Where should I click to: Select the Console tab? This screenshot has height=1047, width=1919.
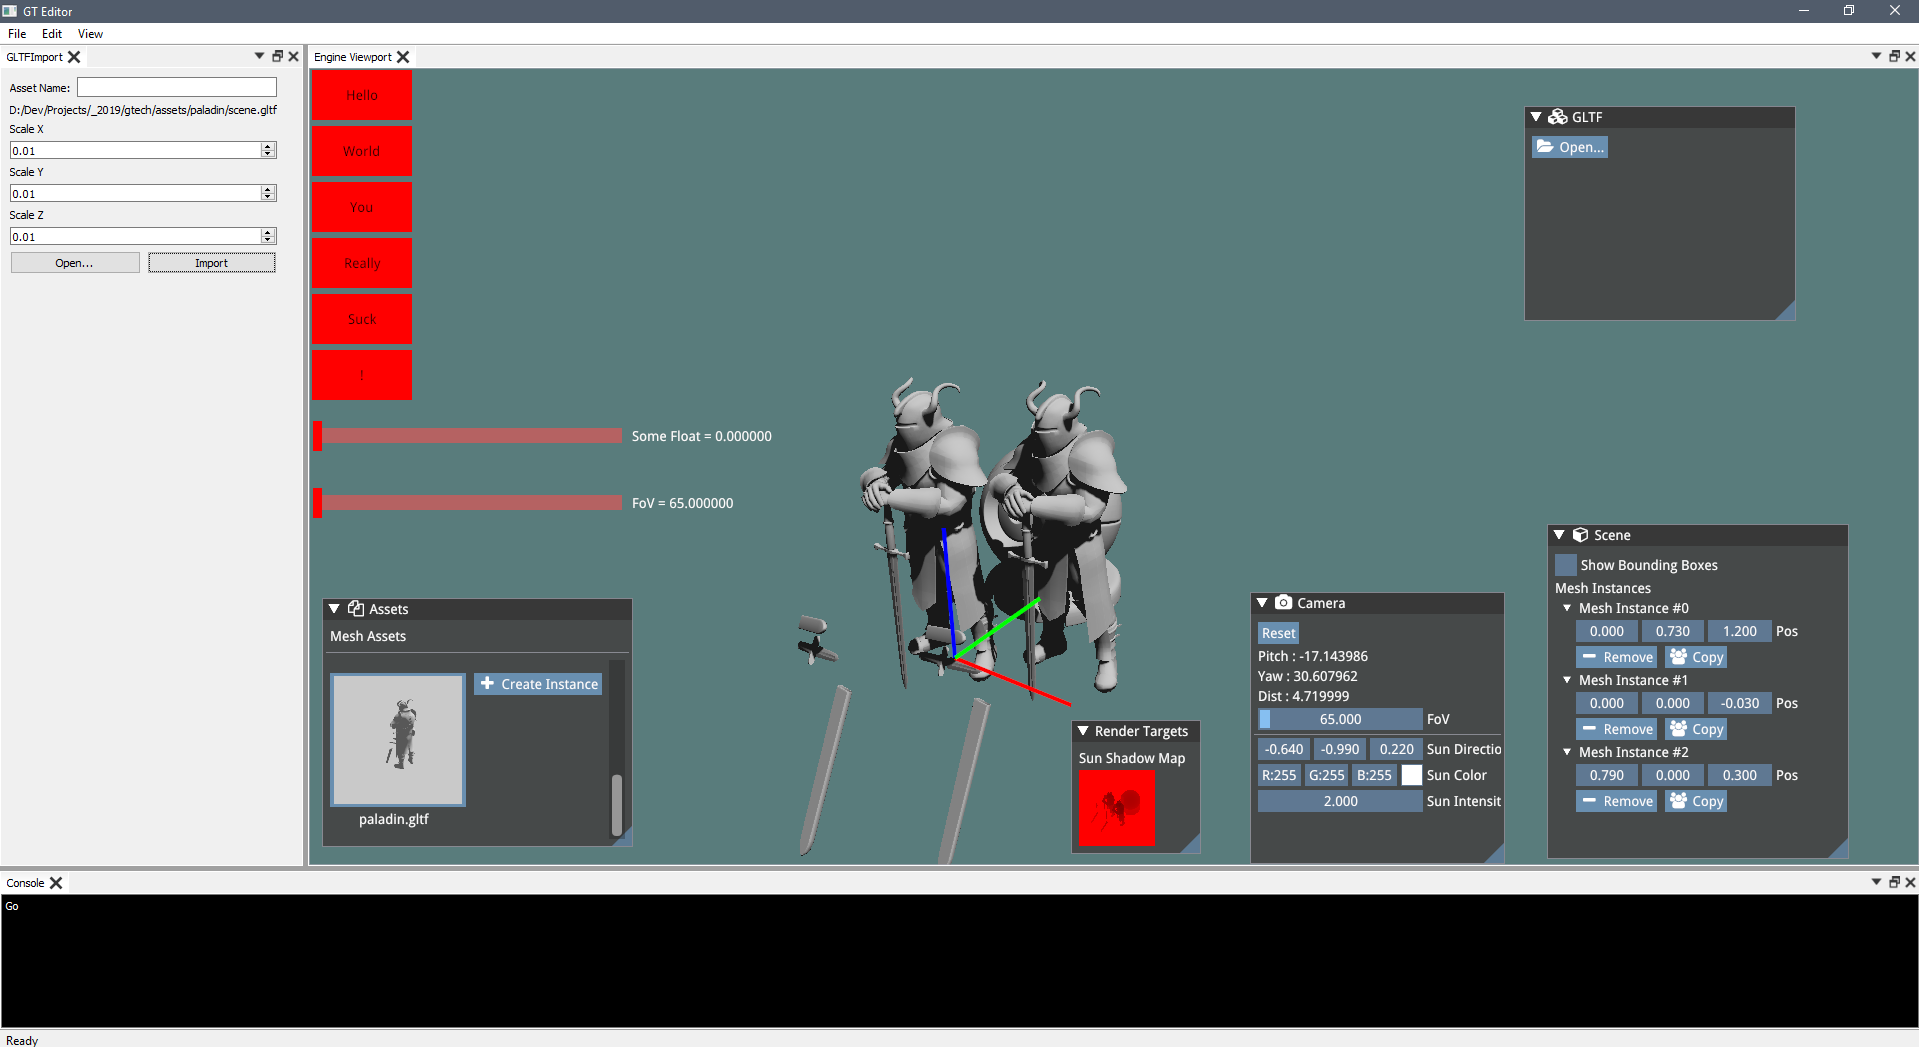25,883
